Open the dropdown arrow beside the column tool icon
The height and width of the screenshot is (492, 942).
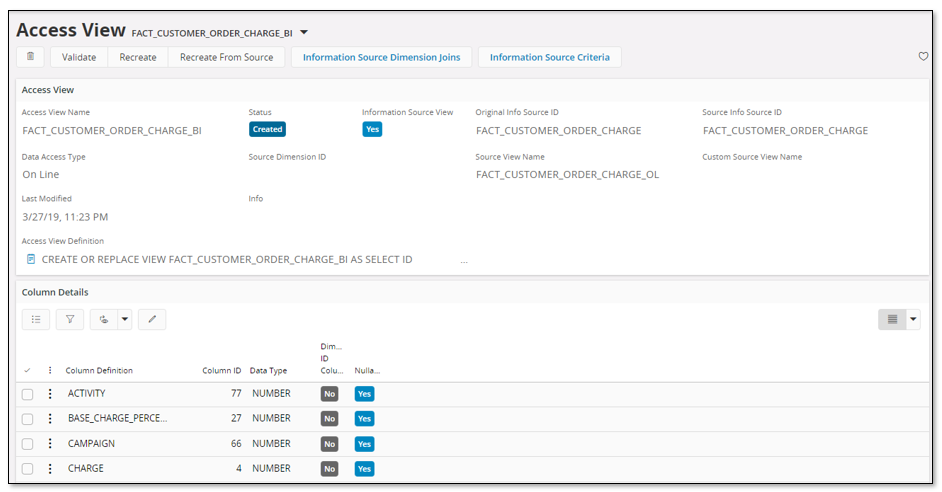point(125,319)
